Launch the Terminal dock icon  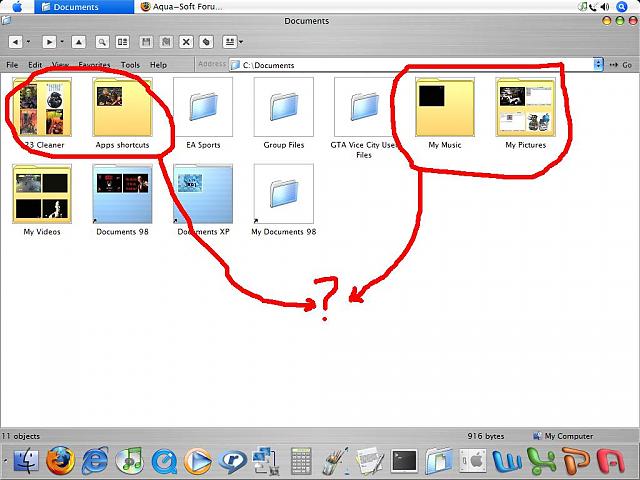click(404, 461)
